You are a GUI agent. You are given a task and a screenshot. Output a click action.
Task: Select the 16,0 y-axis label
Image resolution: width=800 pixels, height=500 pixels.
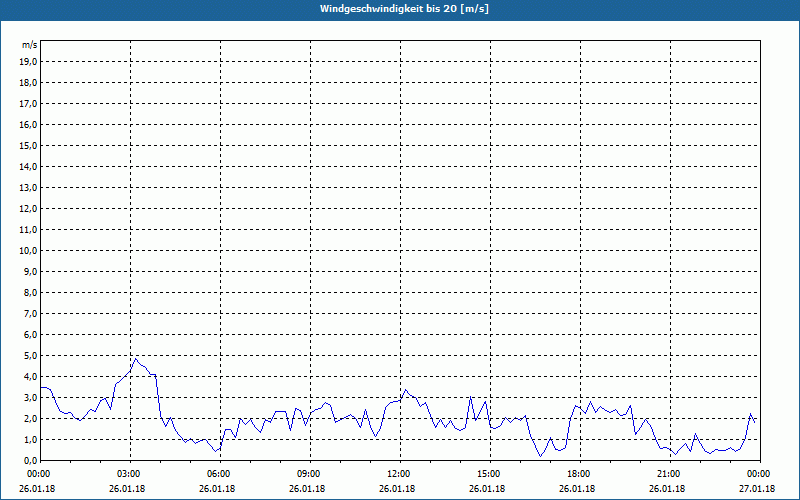(x=29, y=124)
